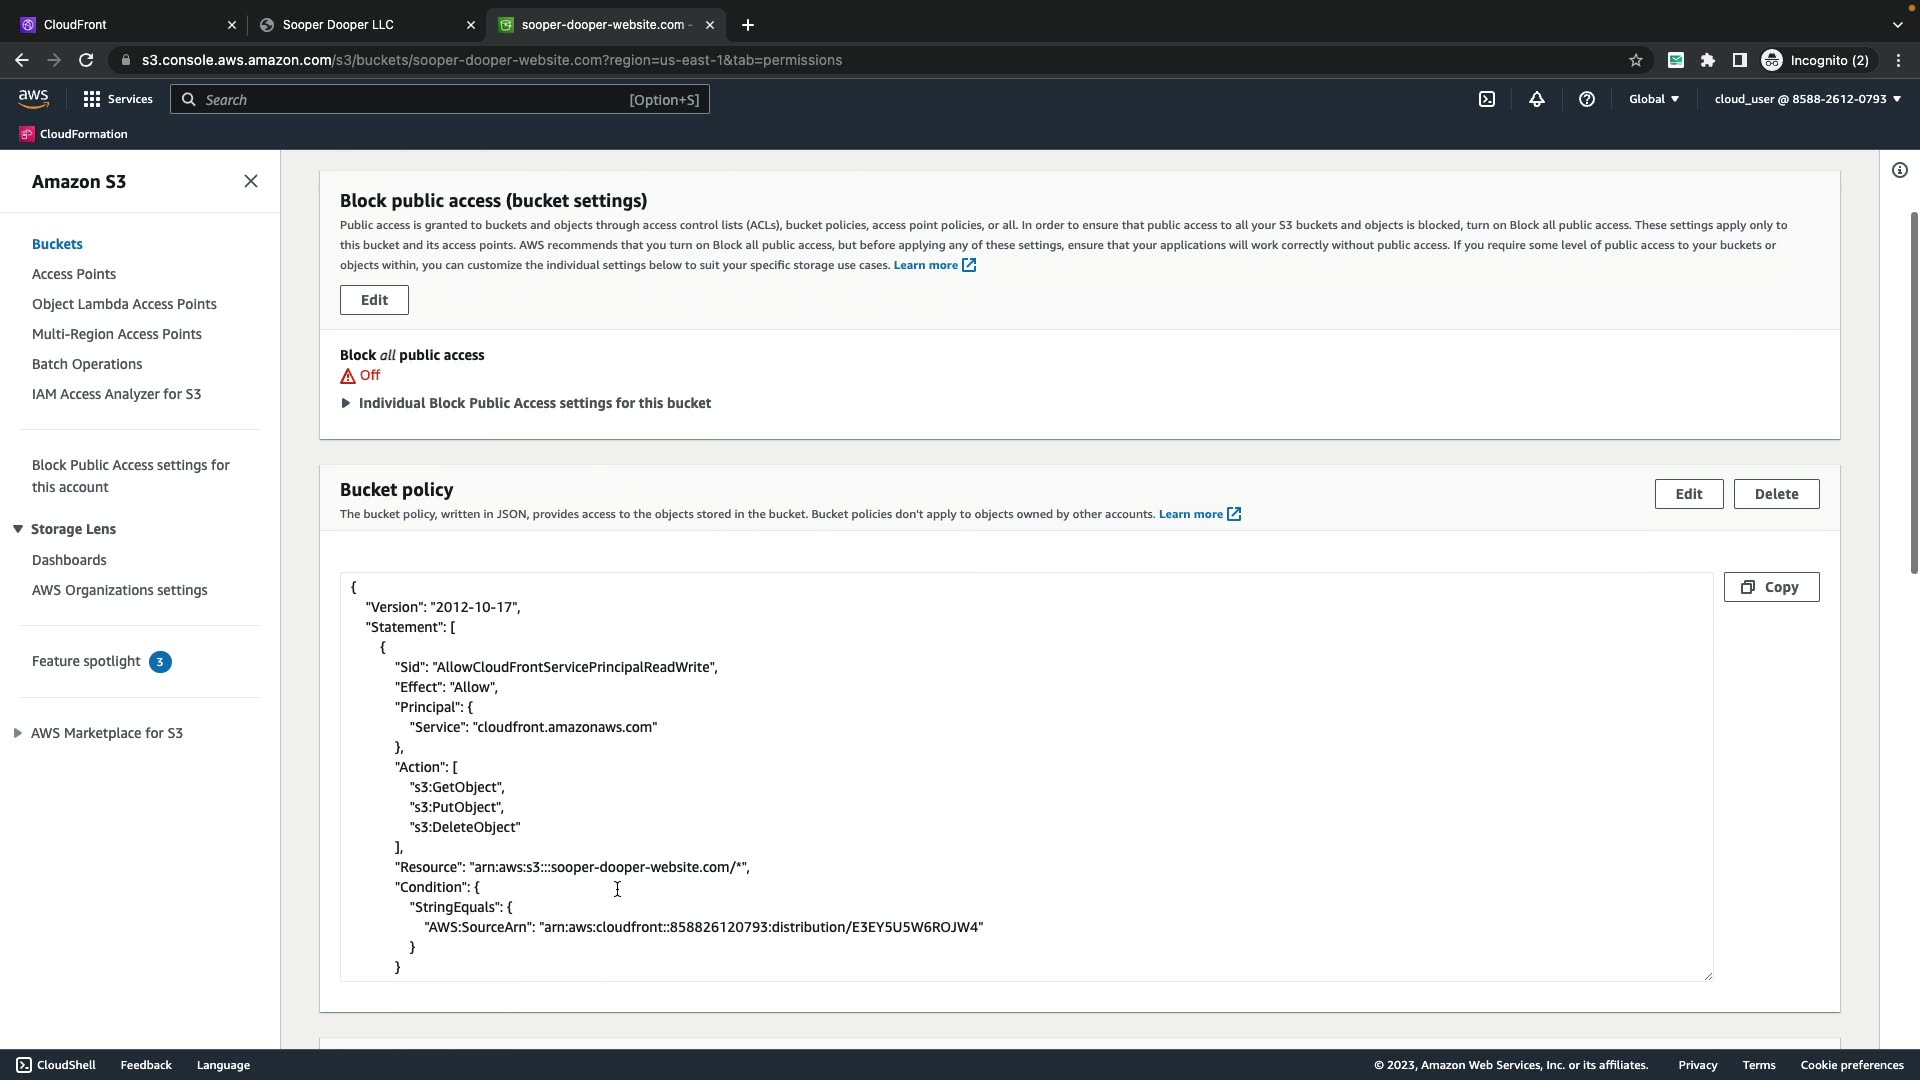Open the AWS CloudShell terminal icon in header

tap(1487, 99)
